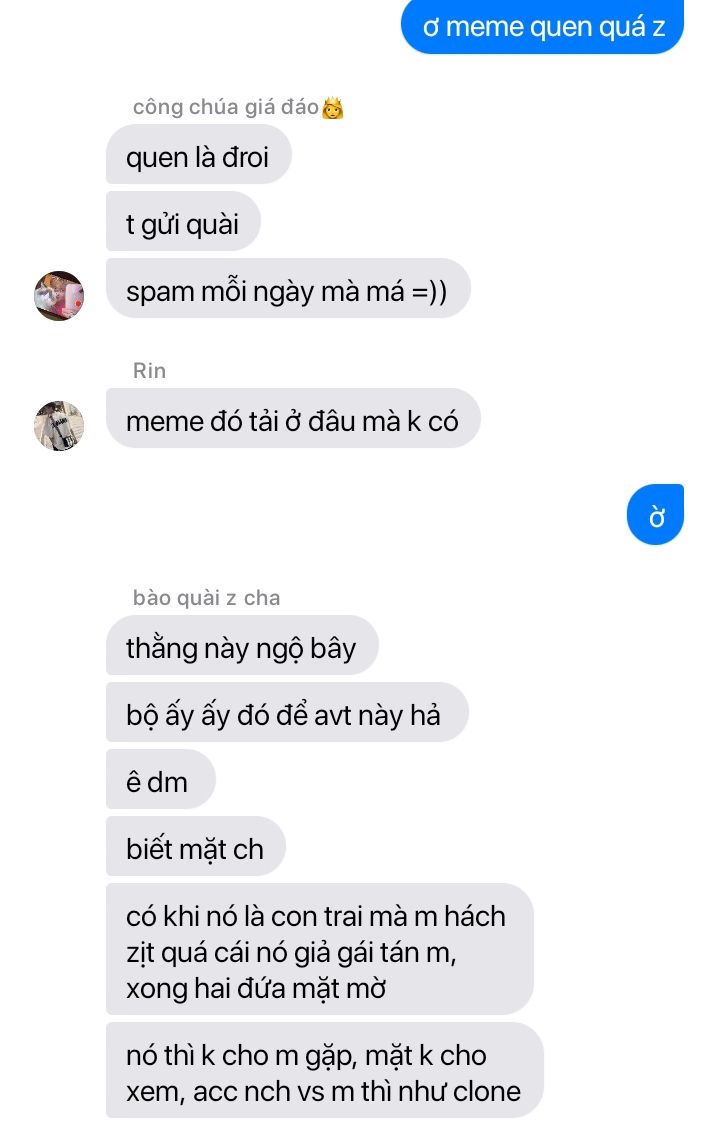Open sender name công chúa giá đáo
This screenshot has width=720, height=1122.
click(225, 107)
